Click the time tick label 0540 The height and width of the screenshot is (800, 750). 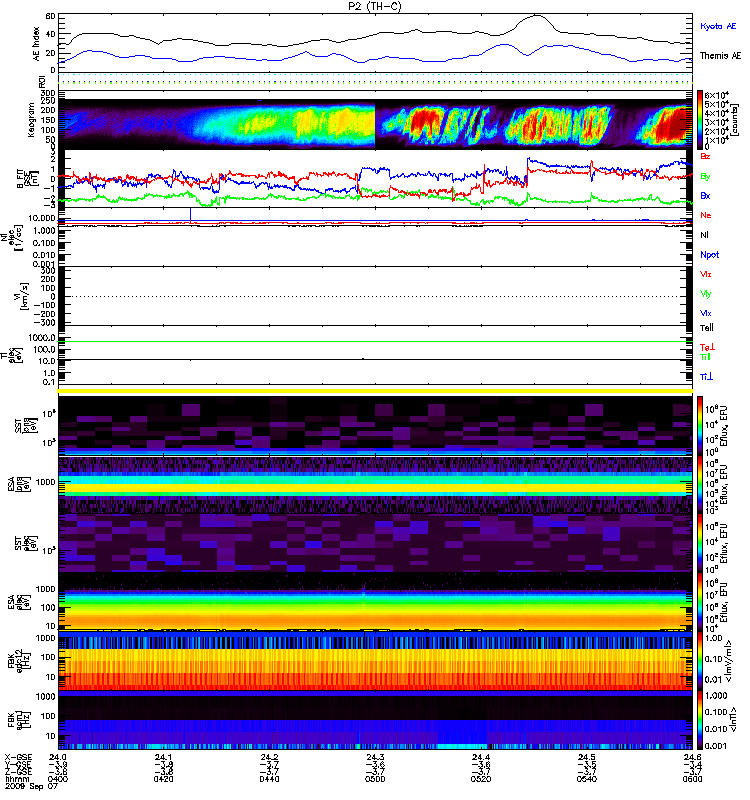point(587,779)
